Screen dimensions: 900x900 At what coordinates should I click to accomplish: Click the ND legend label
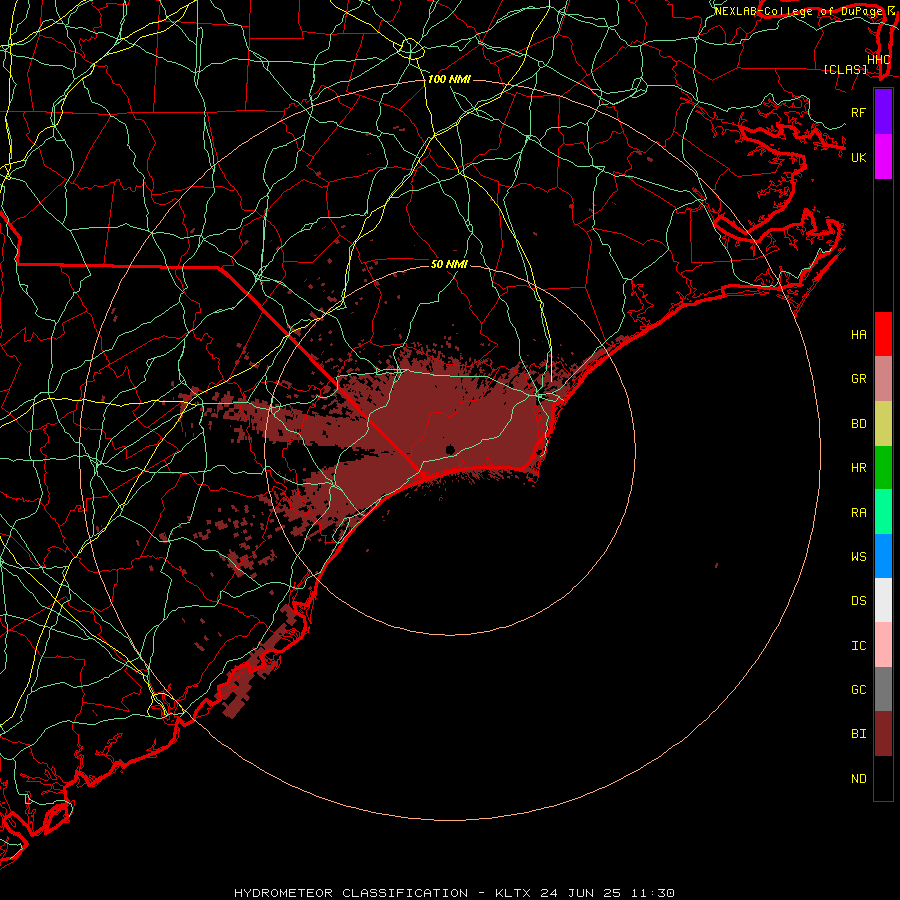[858, 779]
